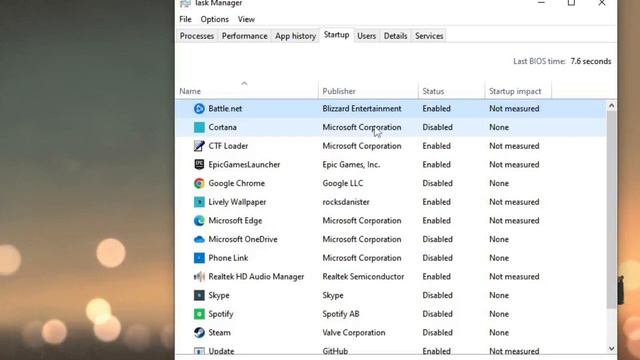The image size is (640, 360).
Task: Click the Microsoft OneDrive cloud icon
Action: 199,239
